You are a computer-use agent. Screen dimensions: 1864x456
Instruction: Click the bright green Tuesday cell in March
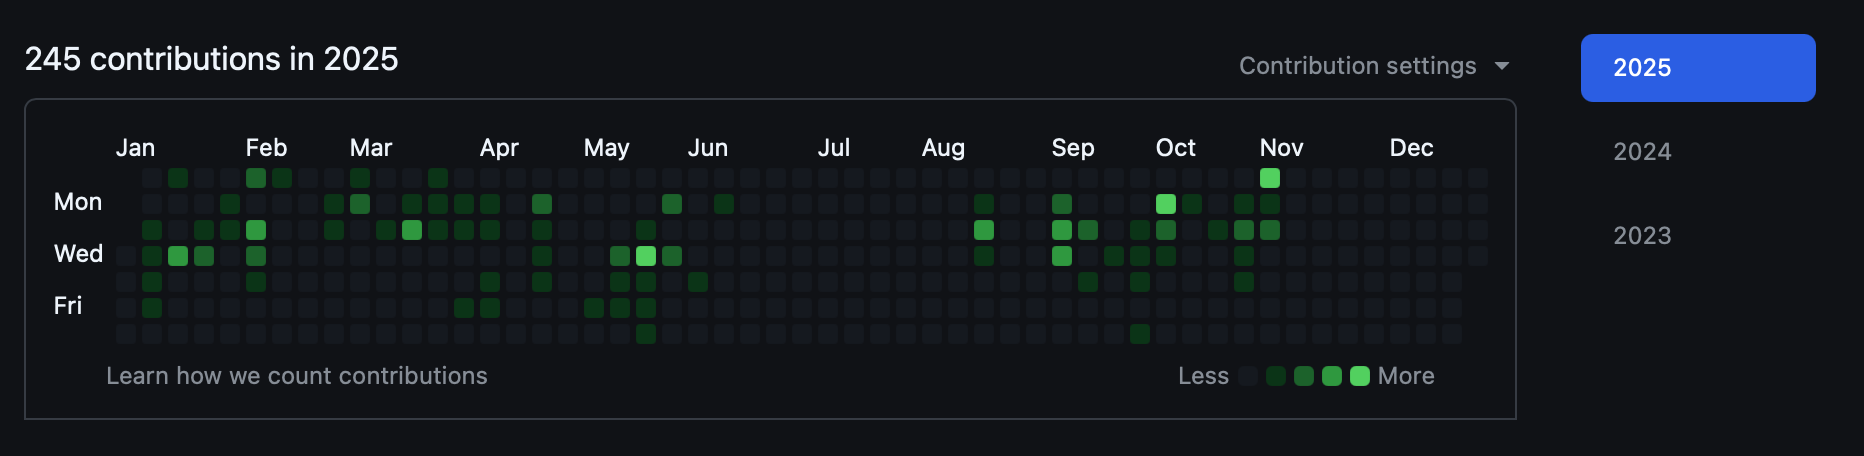(x=412, y=230)
